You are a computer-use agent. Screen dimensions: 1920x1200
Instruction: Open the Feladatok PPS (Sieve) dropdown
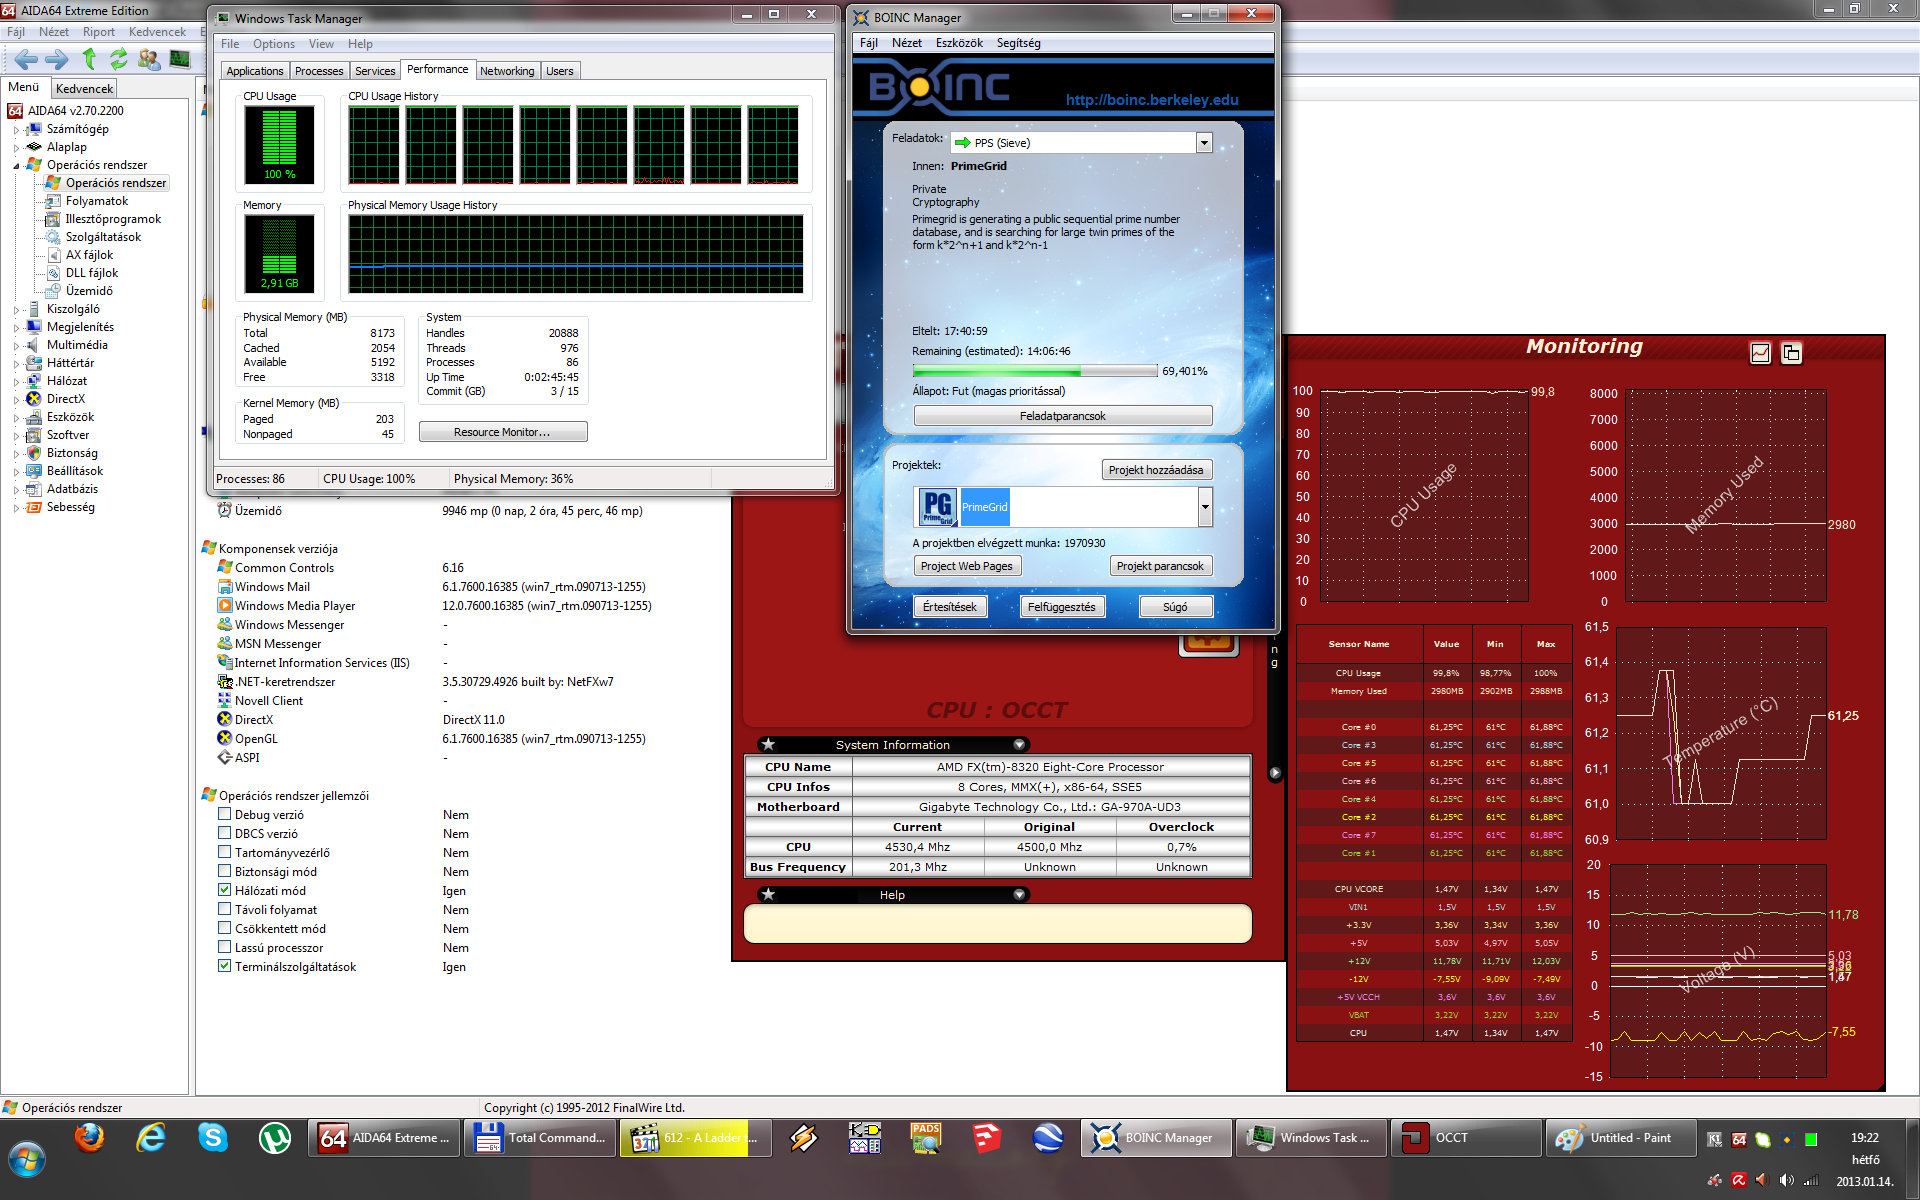[1204, 143]
